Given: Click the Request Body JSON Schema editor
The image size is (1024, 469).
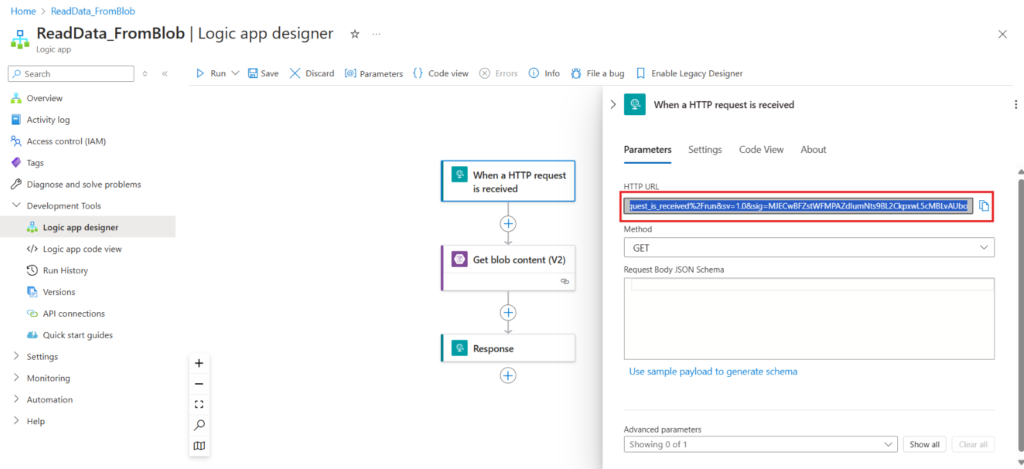Looking at the screenshot, I should pyautogui.click(x=809, y=318).
